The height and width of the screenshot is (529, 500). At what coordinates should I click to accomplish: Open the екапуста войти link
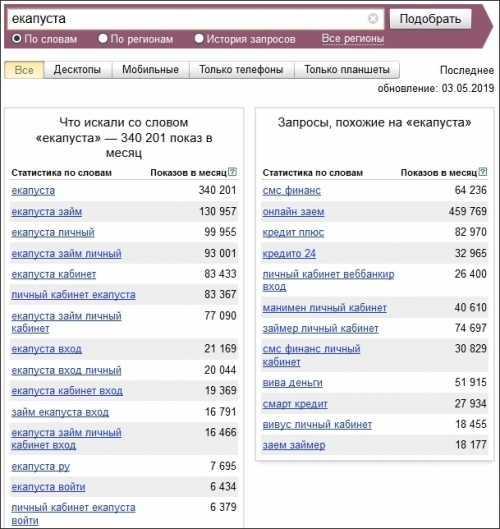[x=48, y=487]
